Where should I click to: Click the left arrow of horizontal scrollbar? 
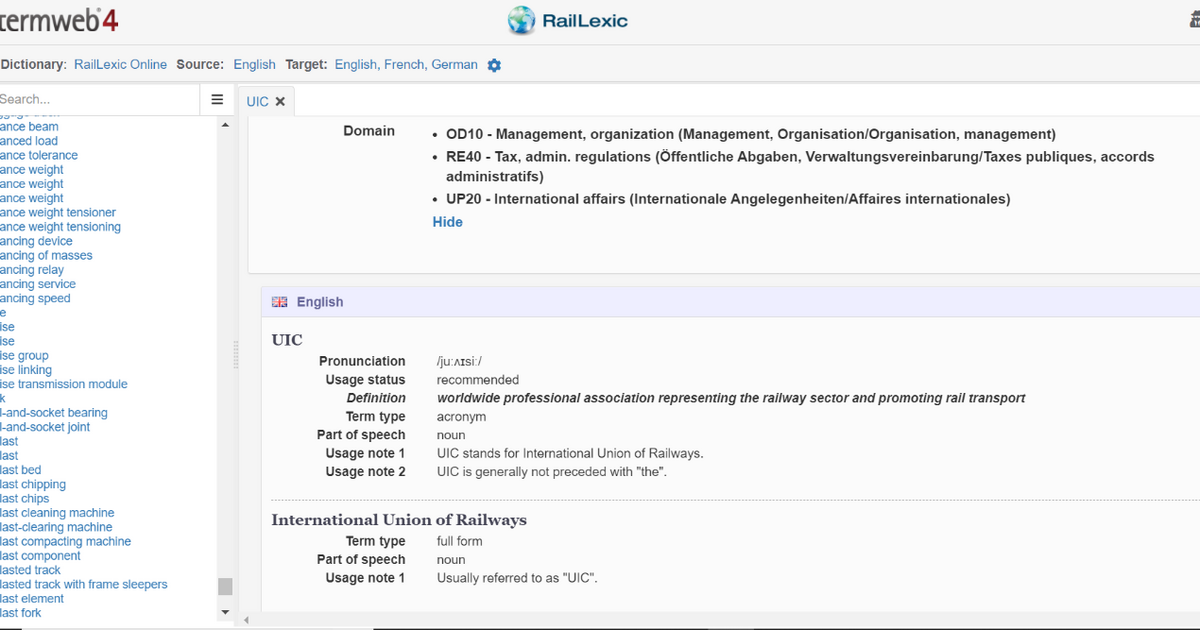coord(246,620)
